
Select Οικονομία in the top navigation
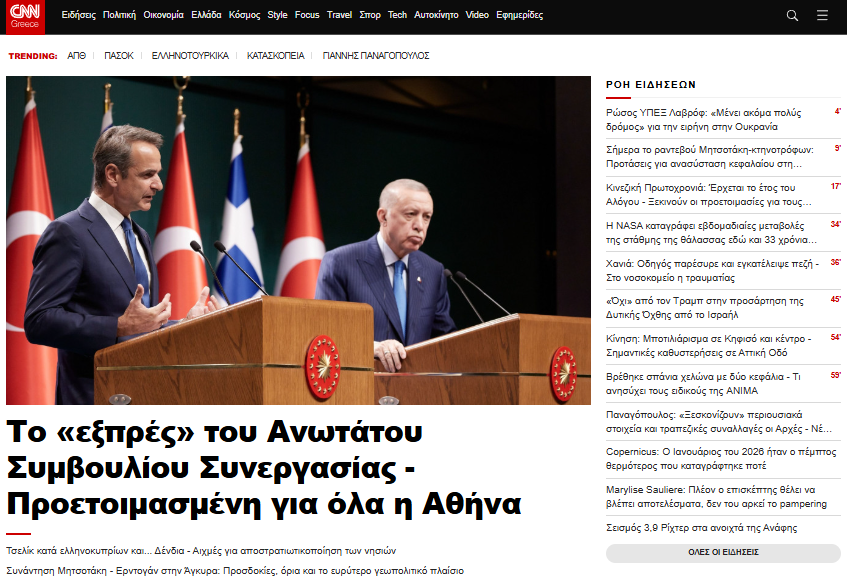(163, 16)
